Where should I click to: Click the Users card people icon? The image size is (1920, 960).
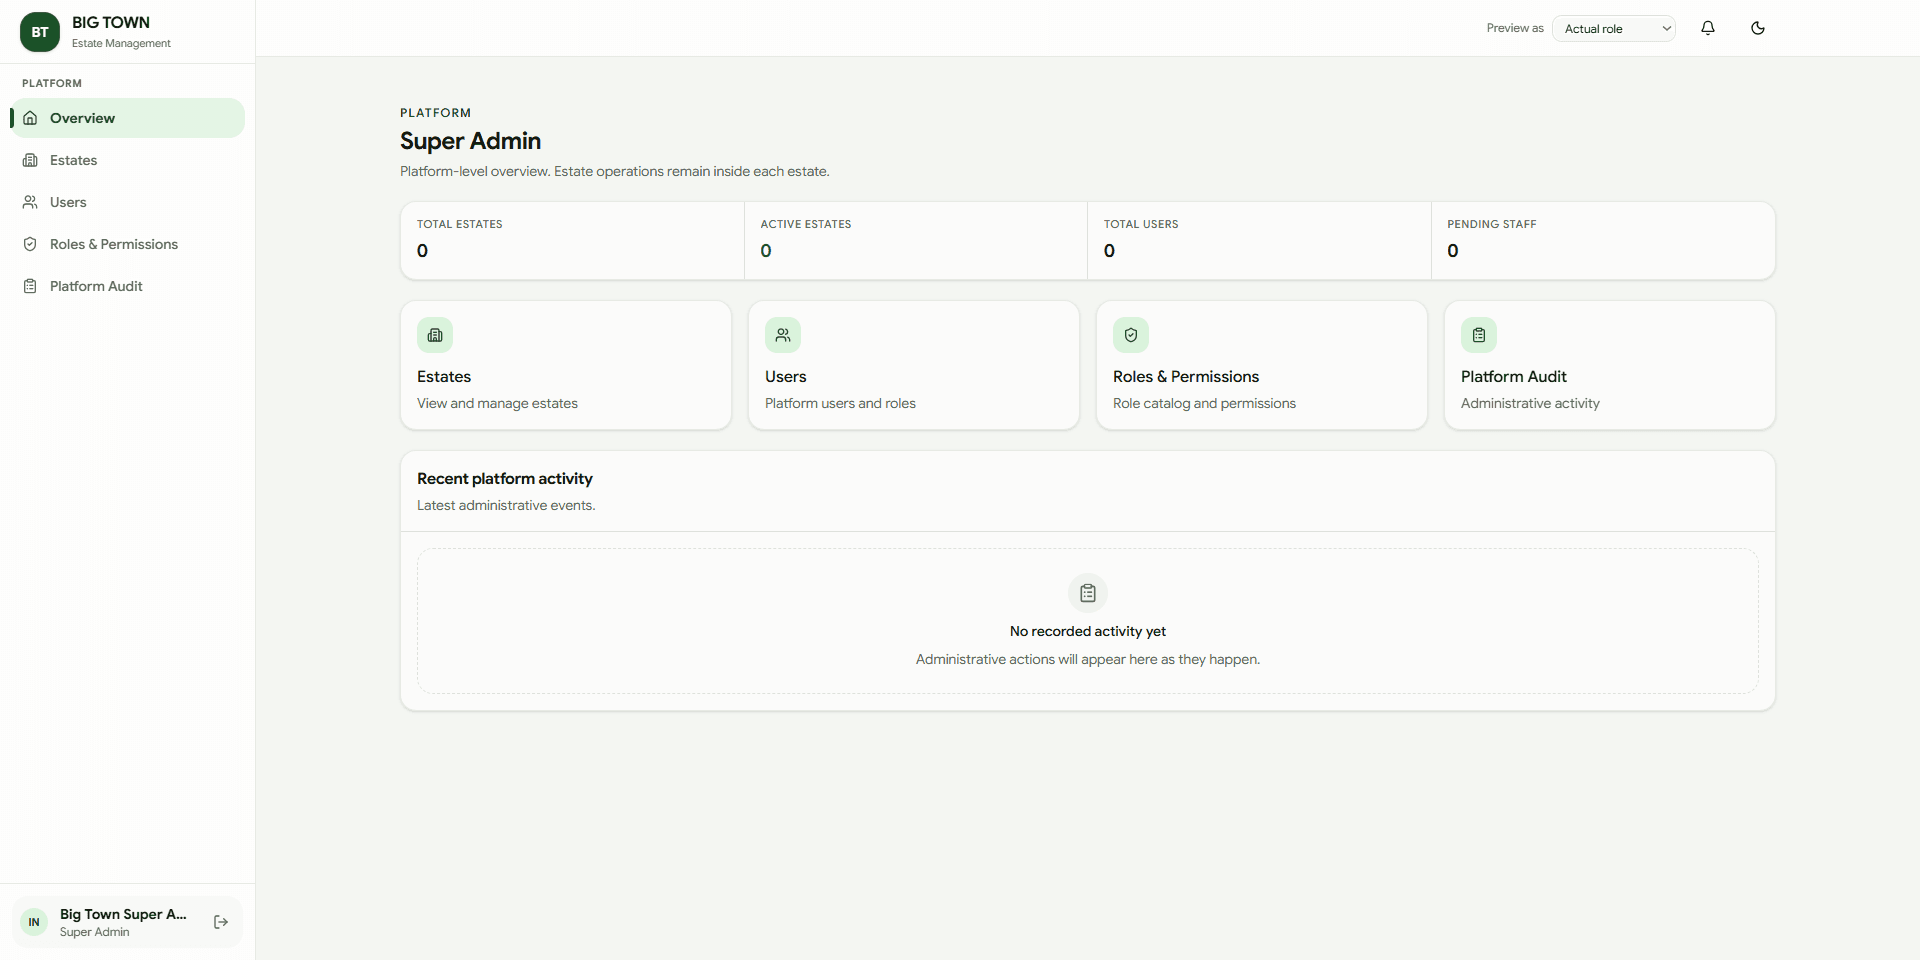click(x=783, y=335)
